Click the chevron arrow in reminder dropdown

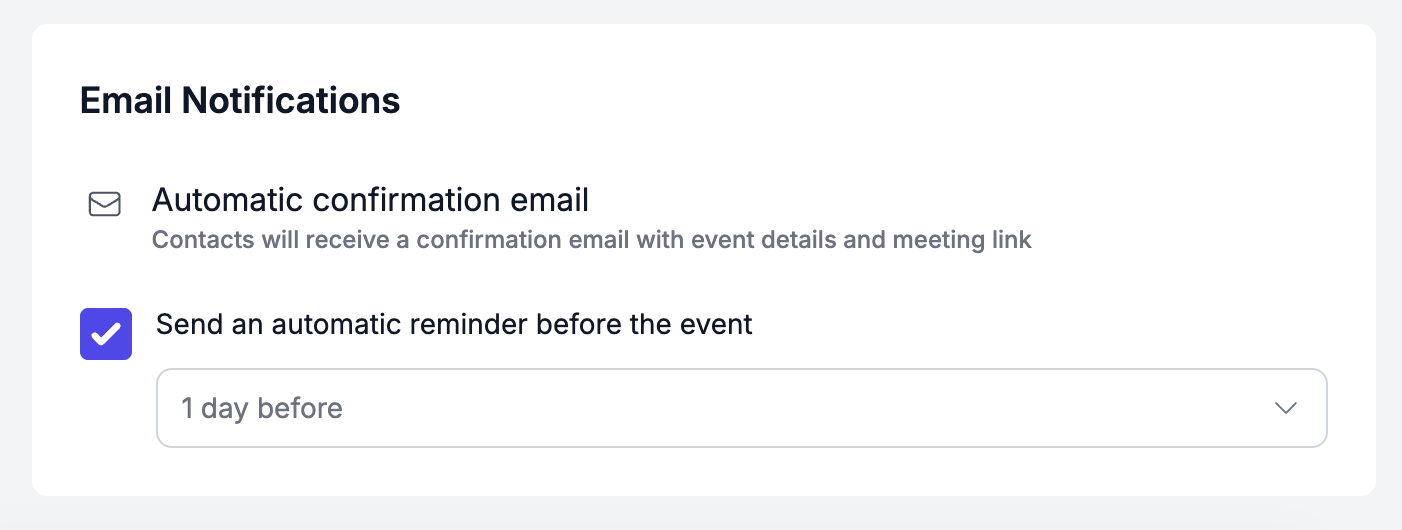pos(1286,408)
